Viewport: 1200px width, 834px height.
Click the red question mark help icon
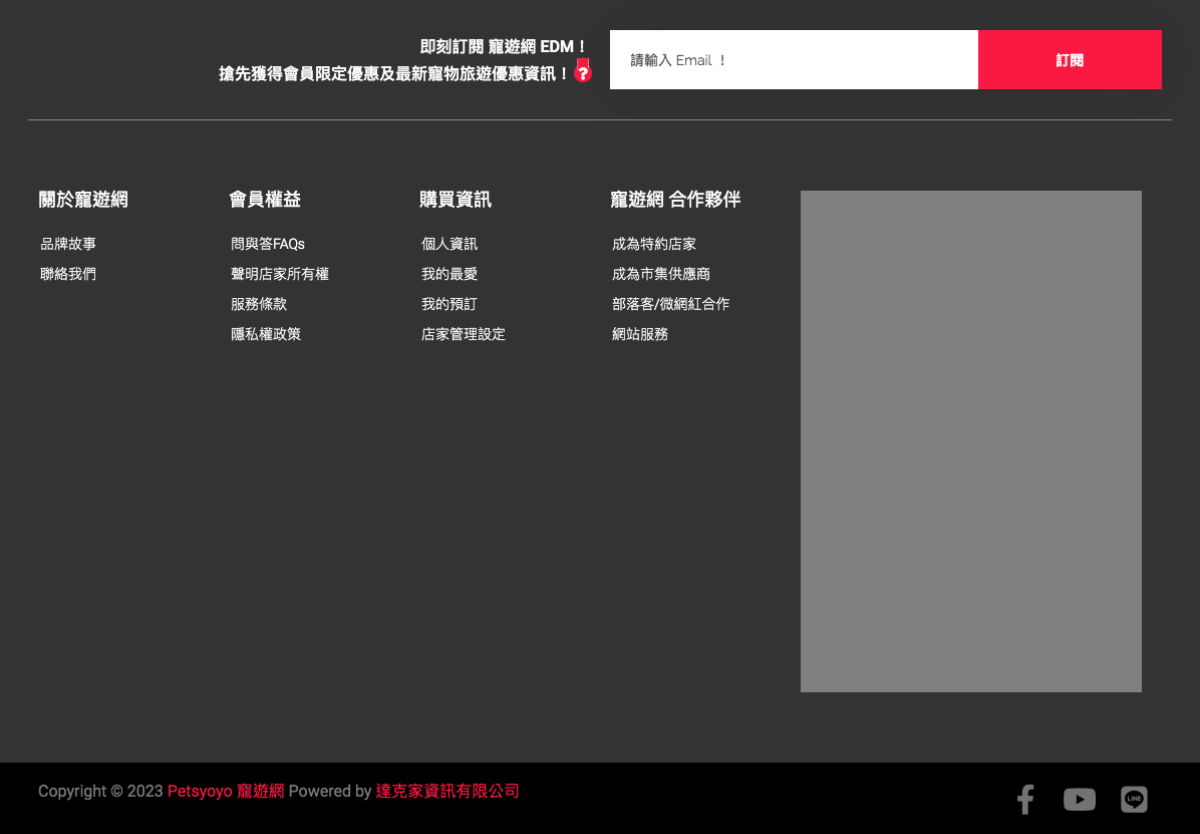[583, 73]
